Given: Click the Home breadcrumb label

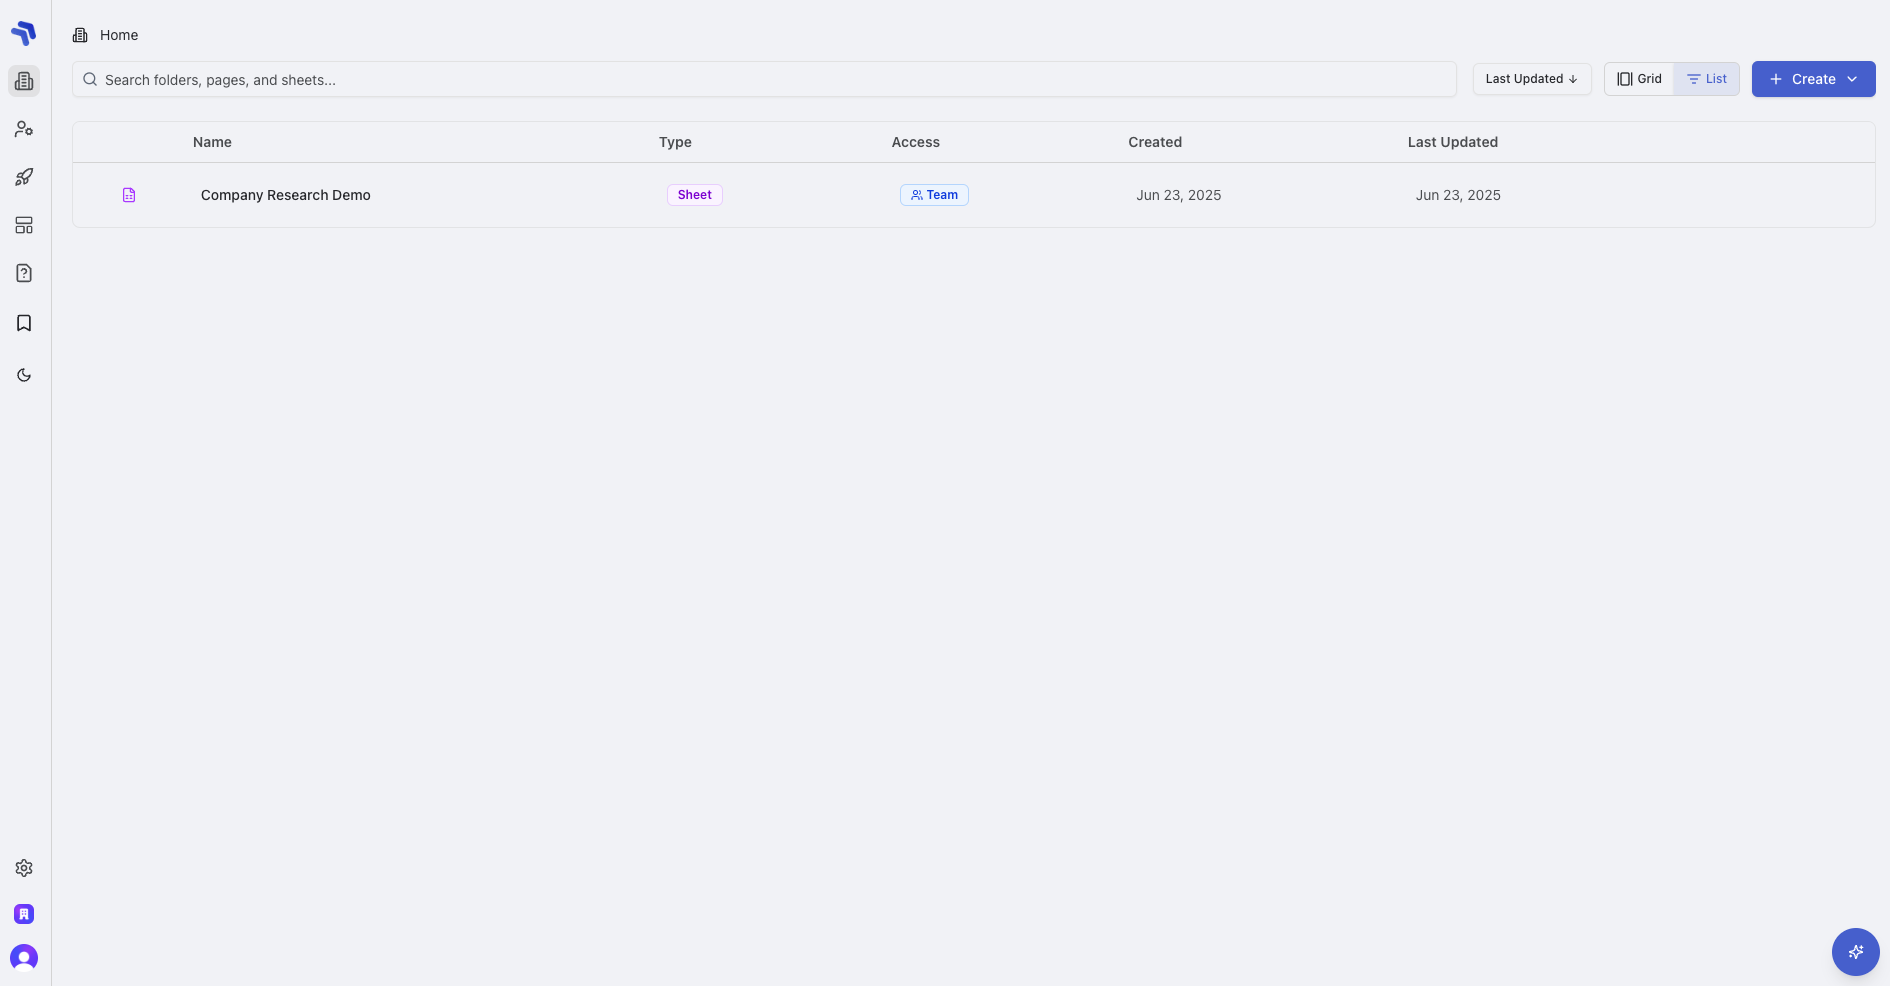Looking at the screenshot, I should [x=120, y=35].
